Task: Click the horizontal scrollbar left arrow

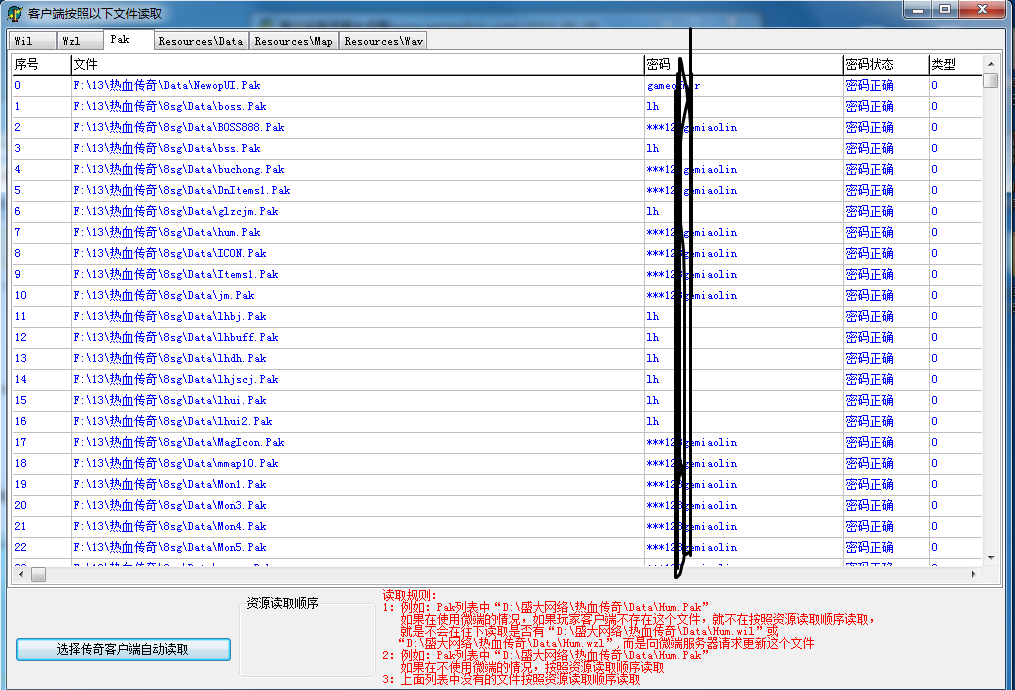Action: tap(21, 574)
